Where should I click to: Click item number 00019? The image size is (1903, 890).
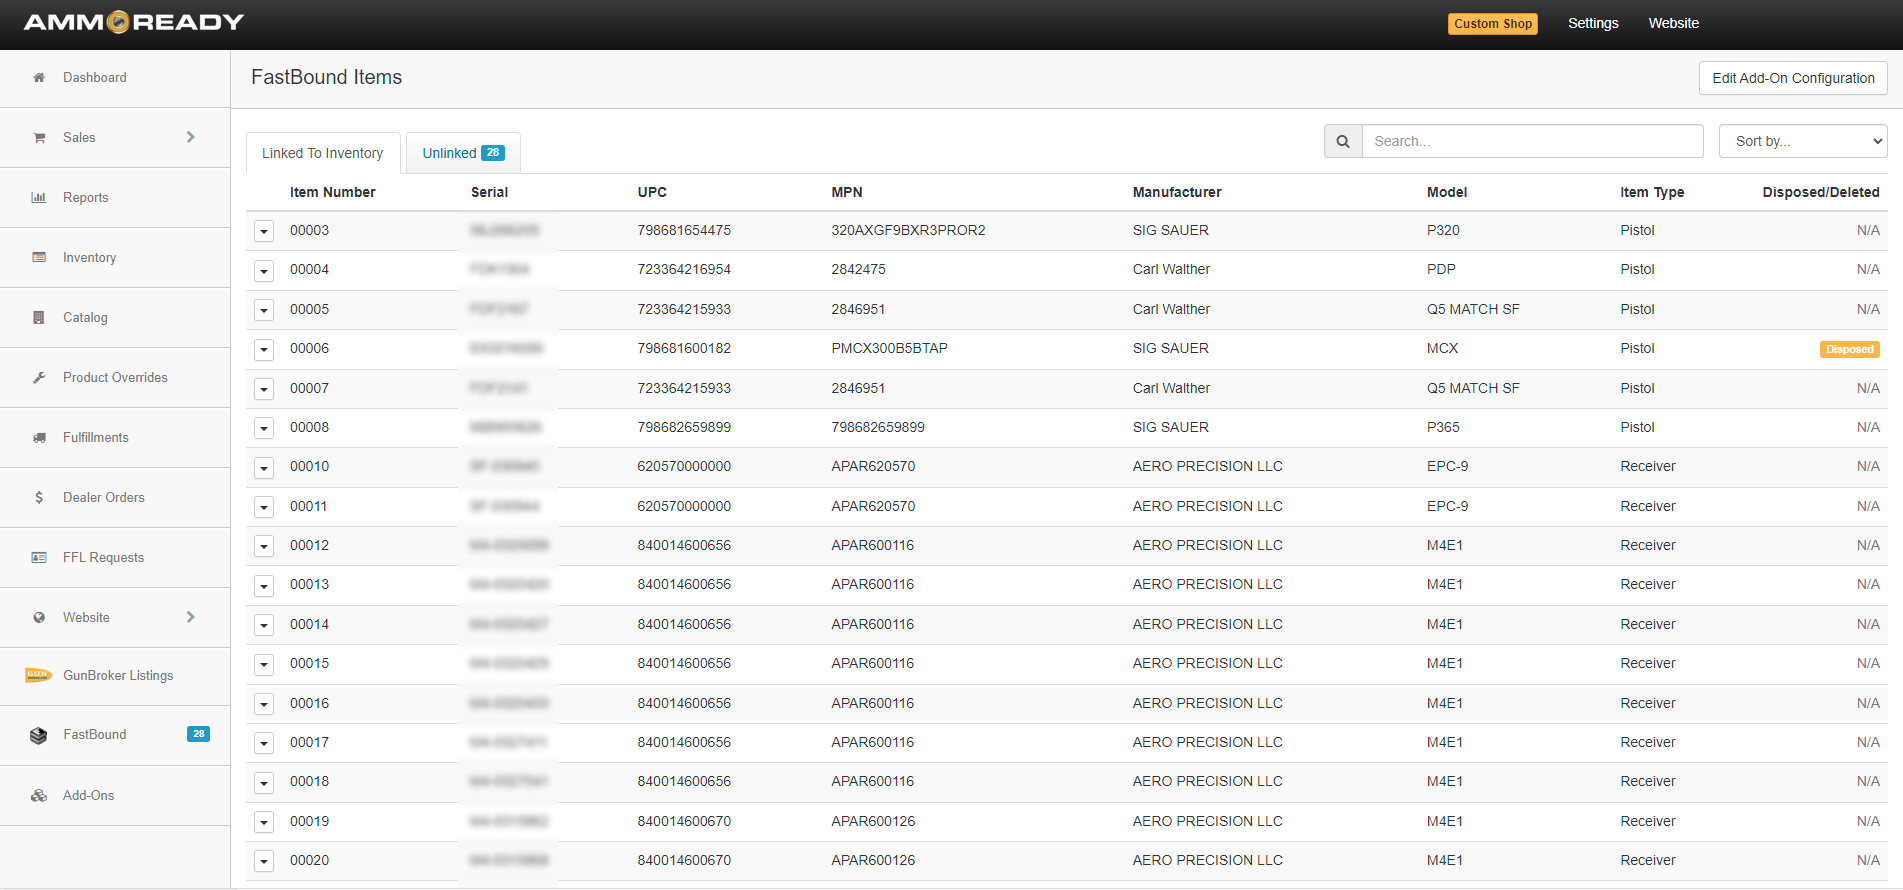309,821
